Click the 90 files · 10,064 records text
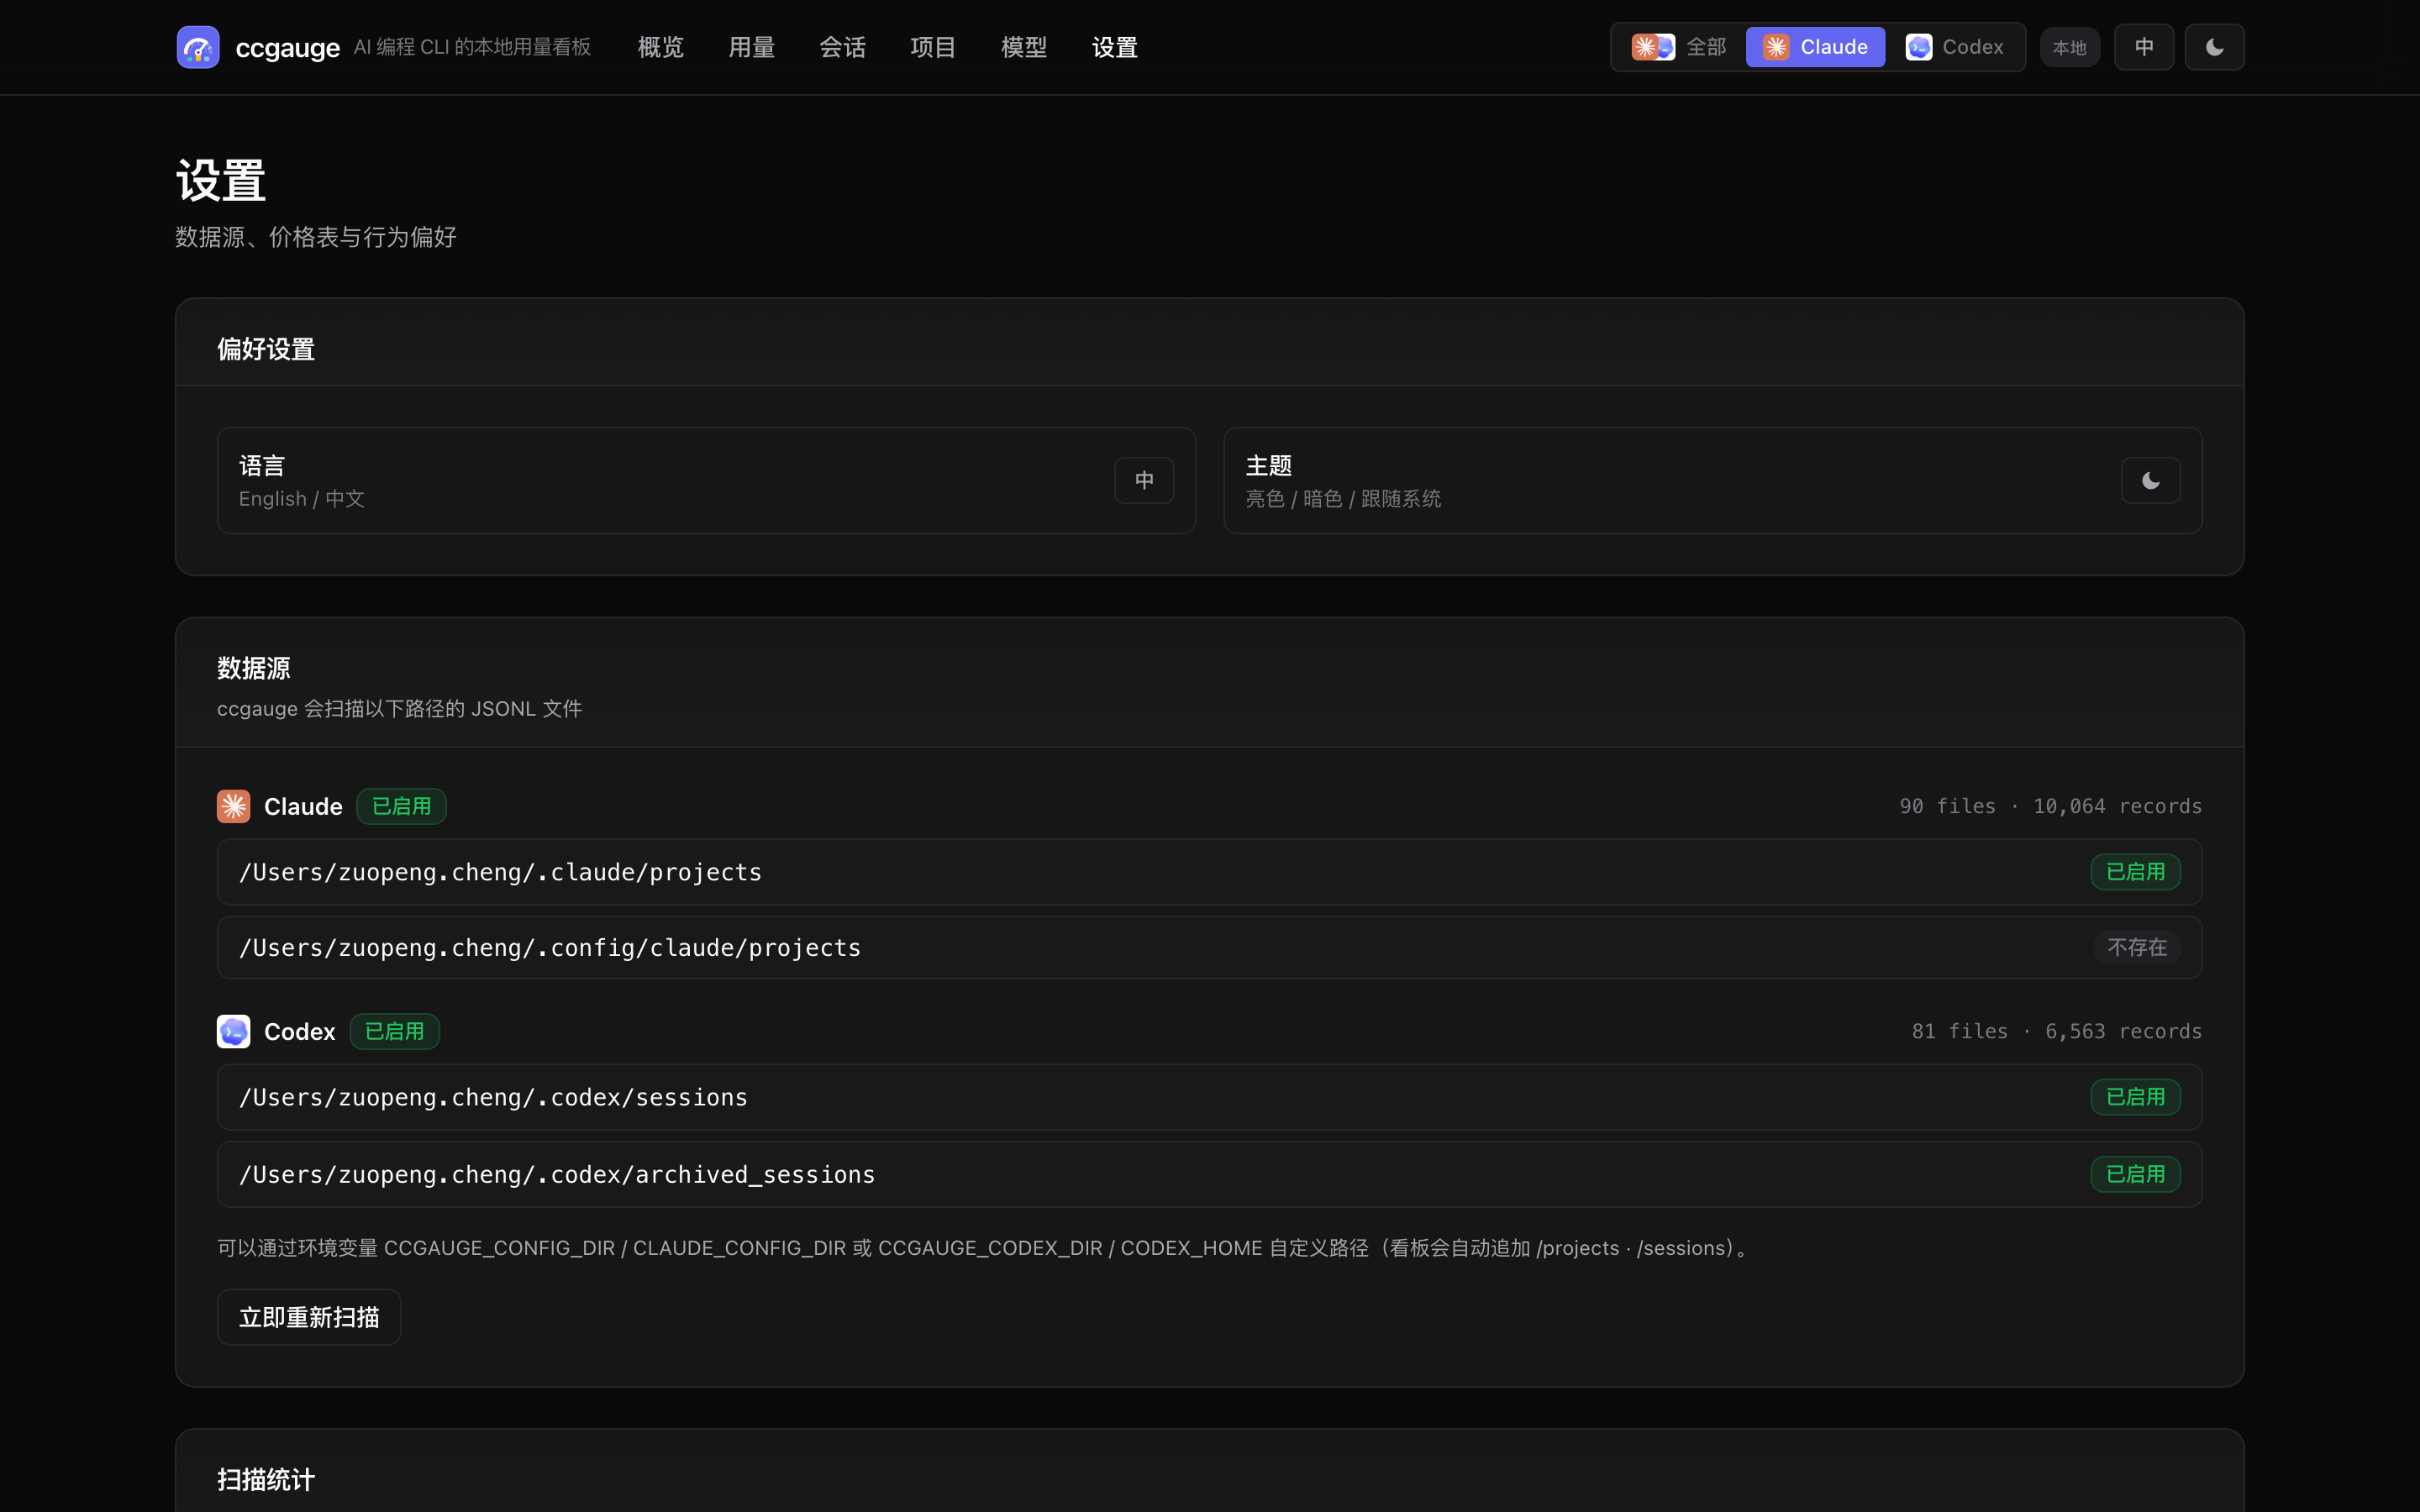Viewport: 2420px width, 1512px height. (x=2050, y=806)
